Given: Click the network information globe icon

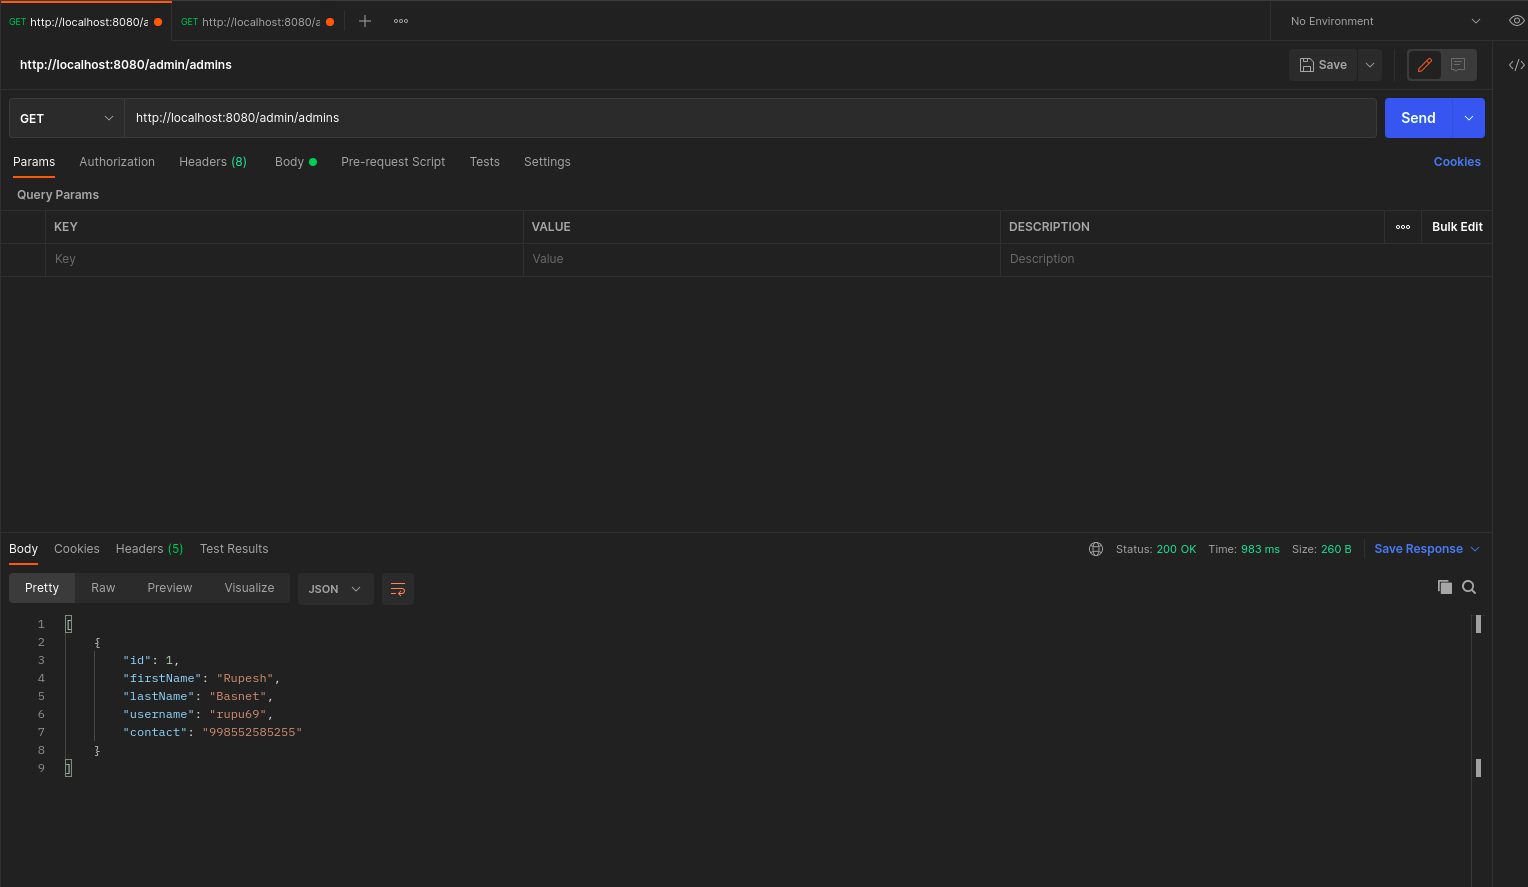Looking at the screenshot, I should pyautogui.click(x=1095, y=548).
